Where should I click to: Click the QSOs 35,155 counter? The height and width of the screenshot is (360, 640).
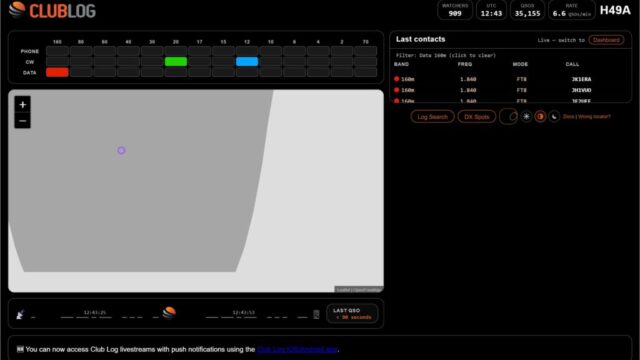click(527, 10)
